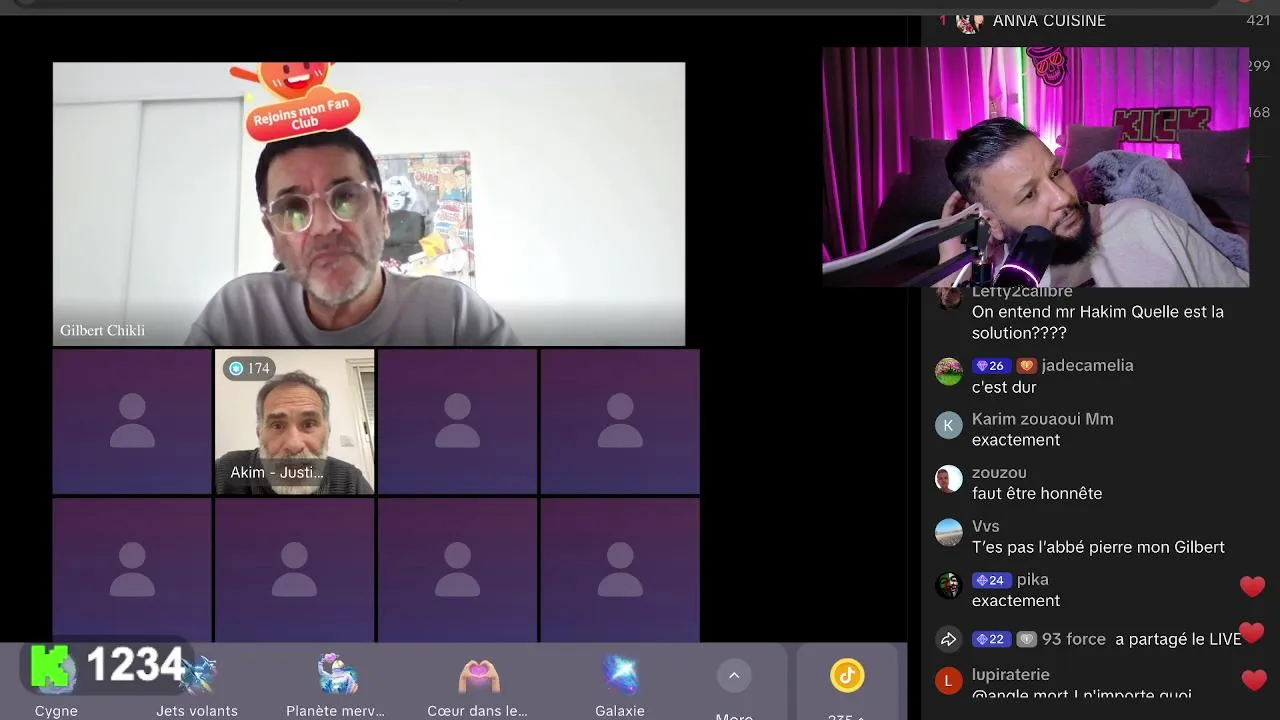Viewport: 1280px width, 720px height.
Task: Choose the Cœur dans le... gift
Action: pos(478,684)
